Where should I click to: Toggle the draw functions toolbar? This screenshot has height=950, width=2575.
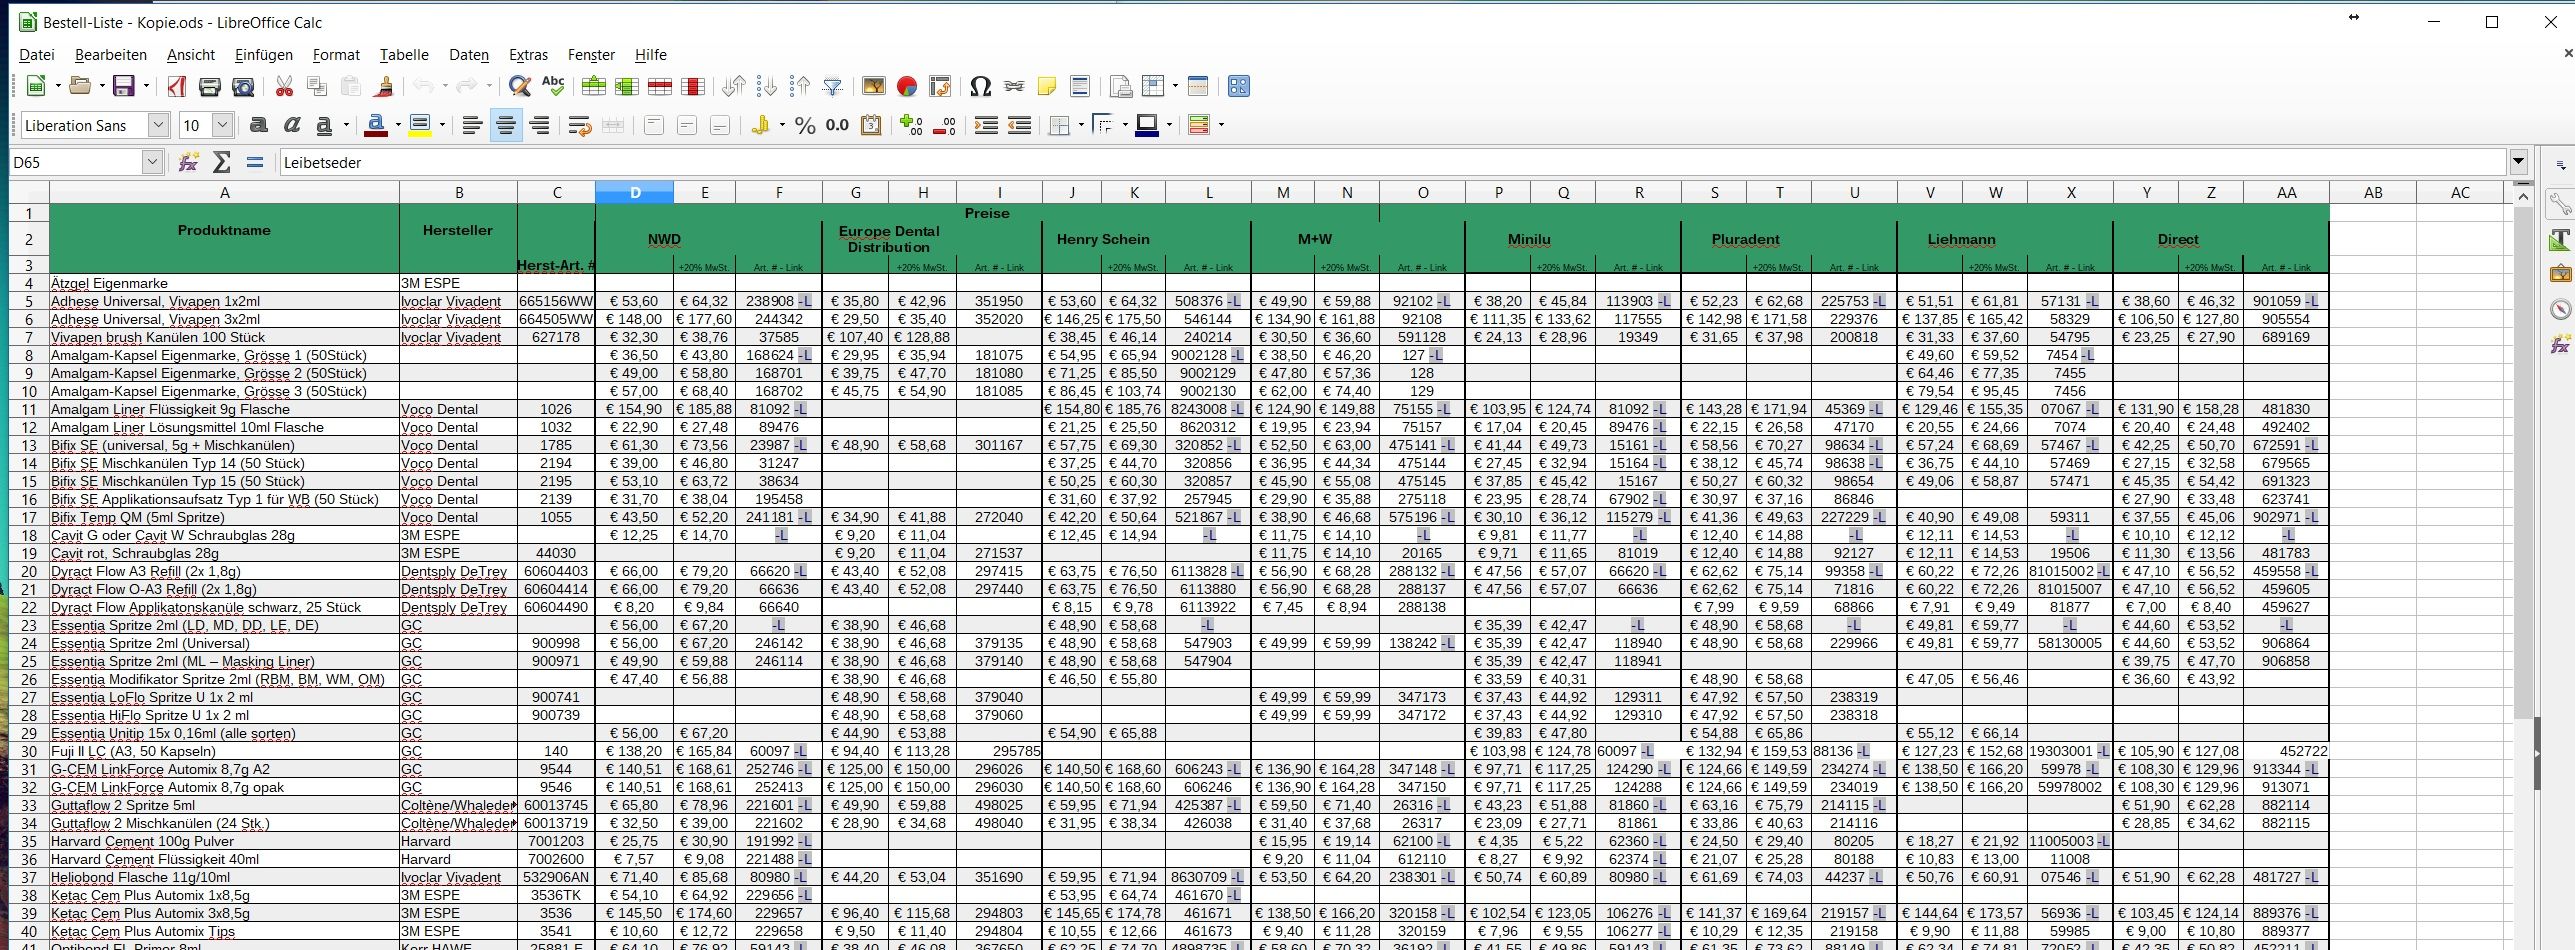[1239, 87]
